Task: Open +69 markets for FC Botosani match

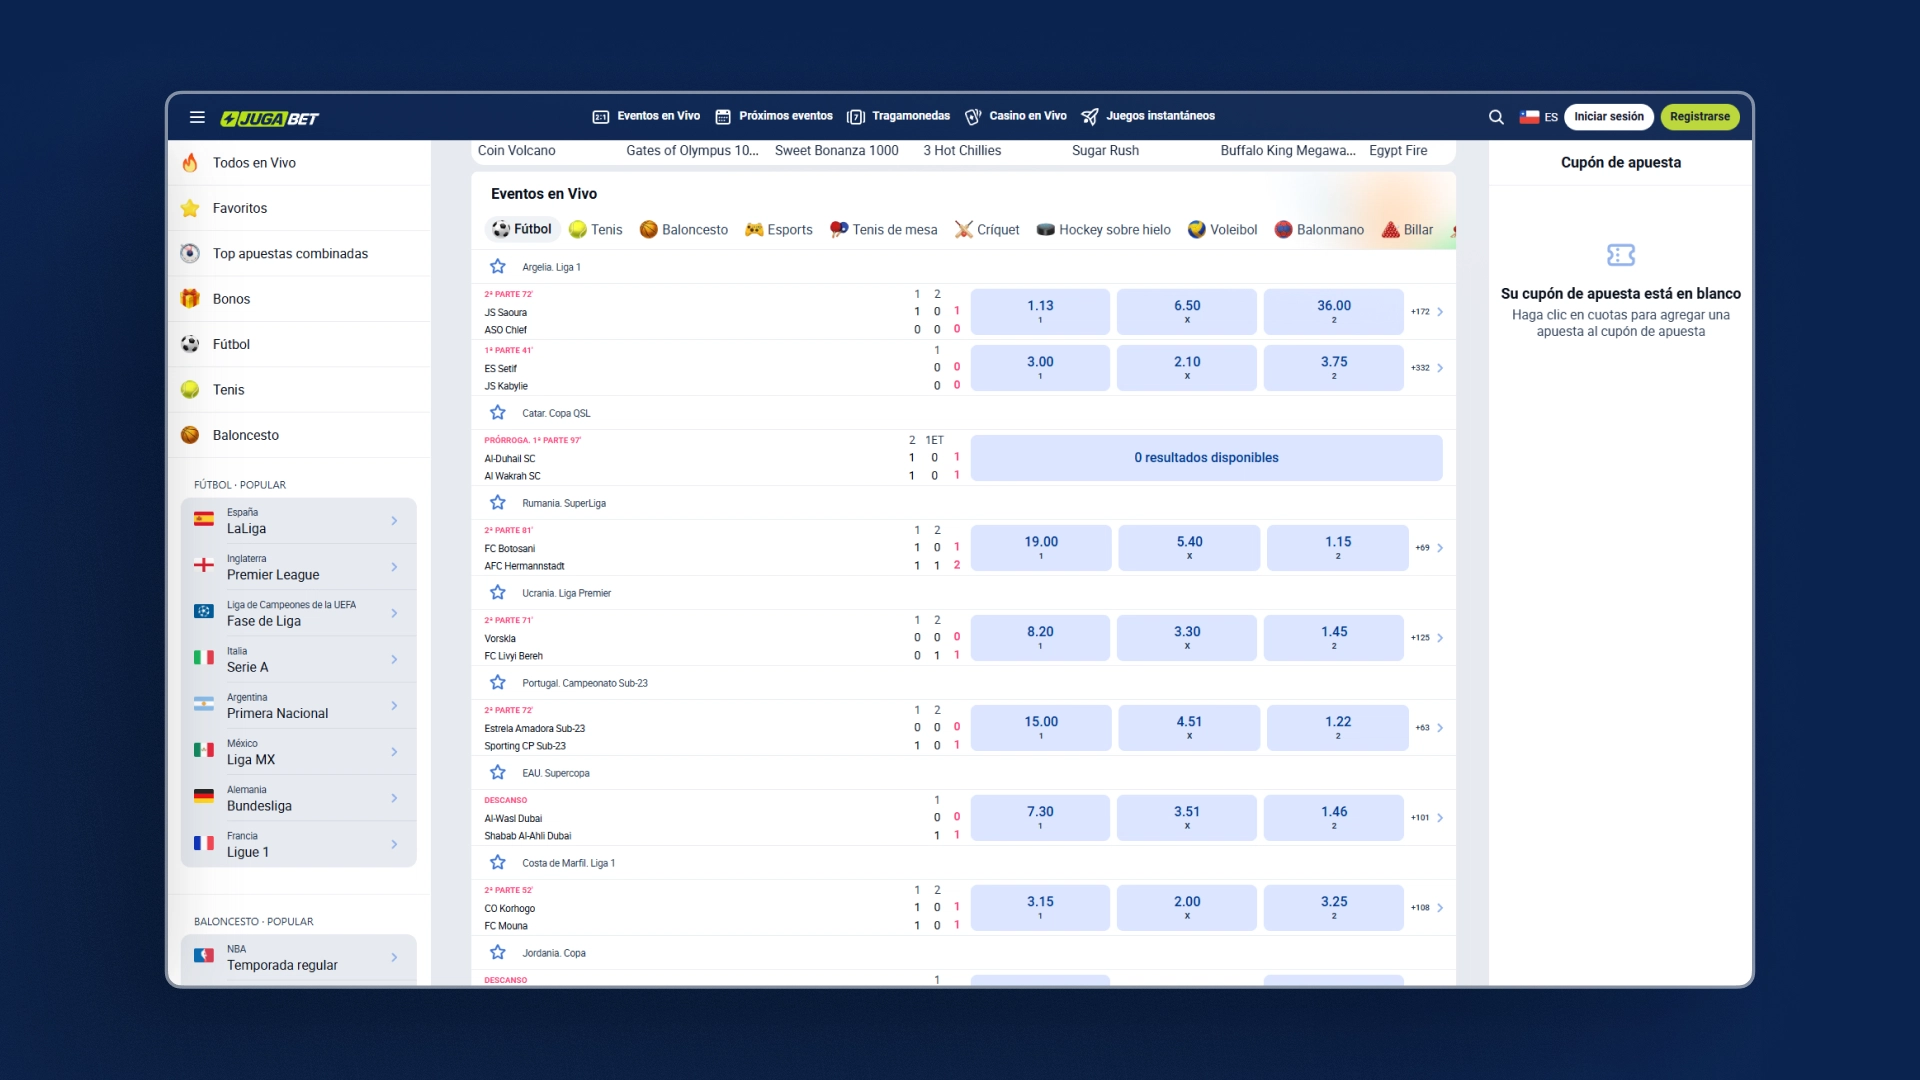Action: point(1429,548)
